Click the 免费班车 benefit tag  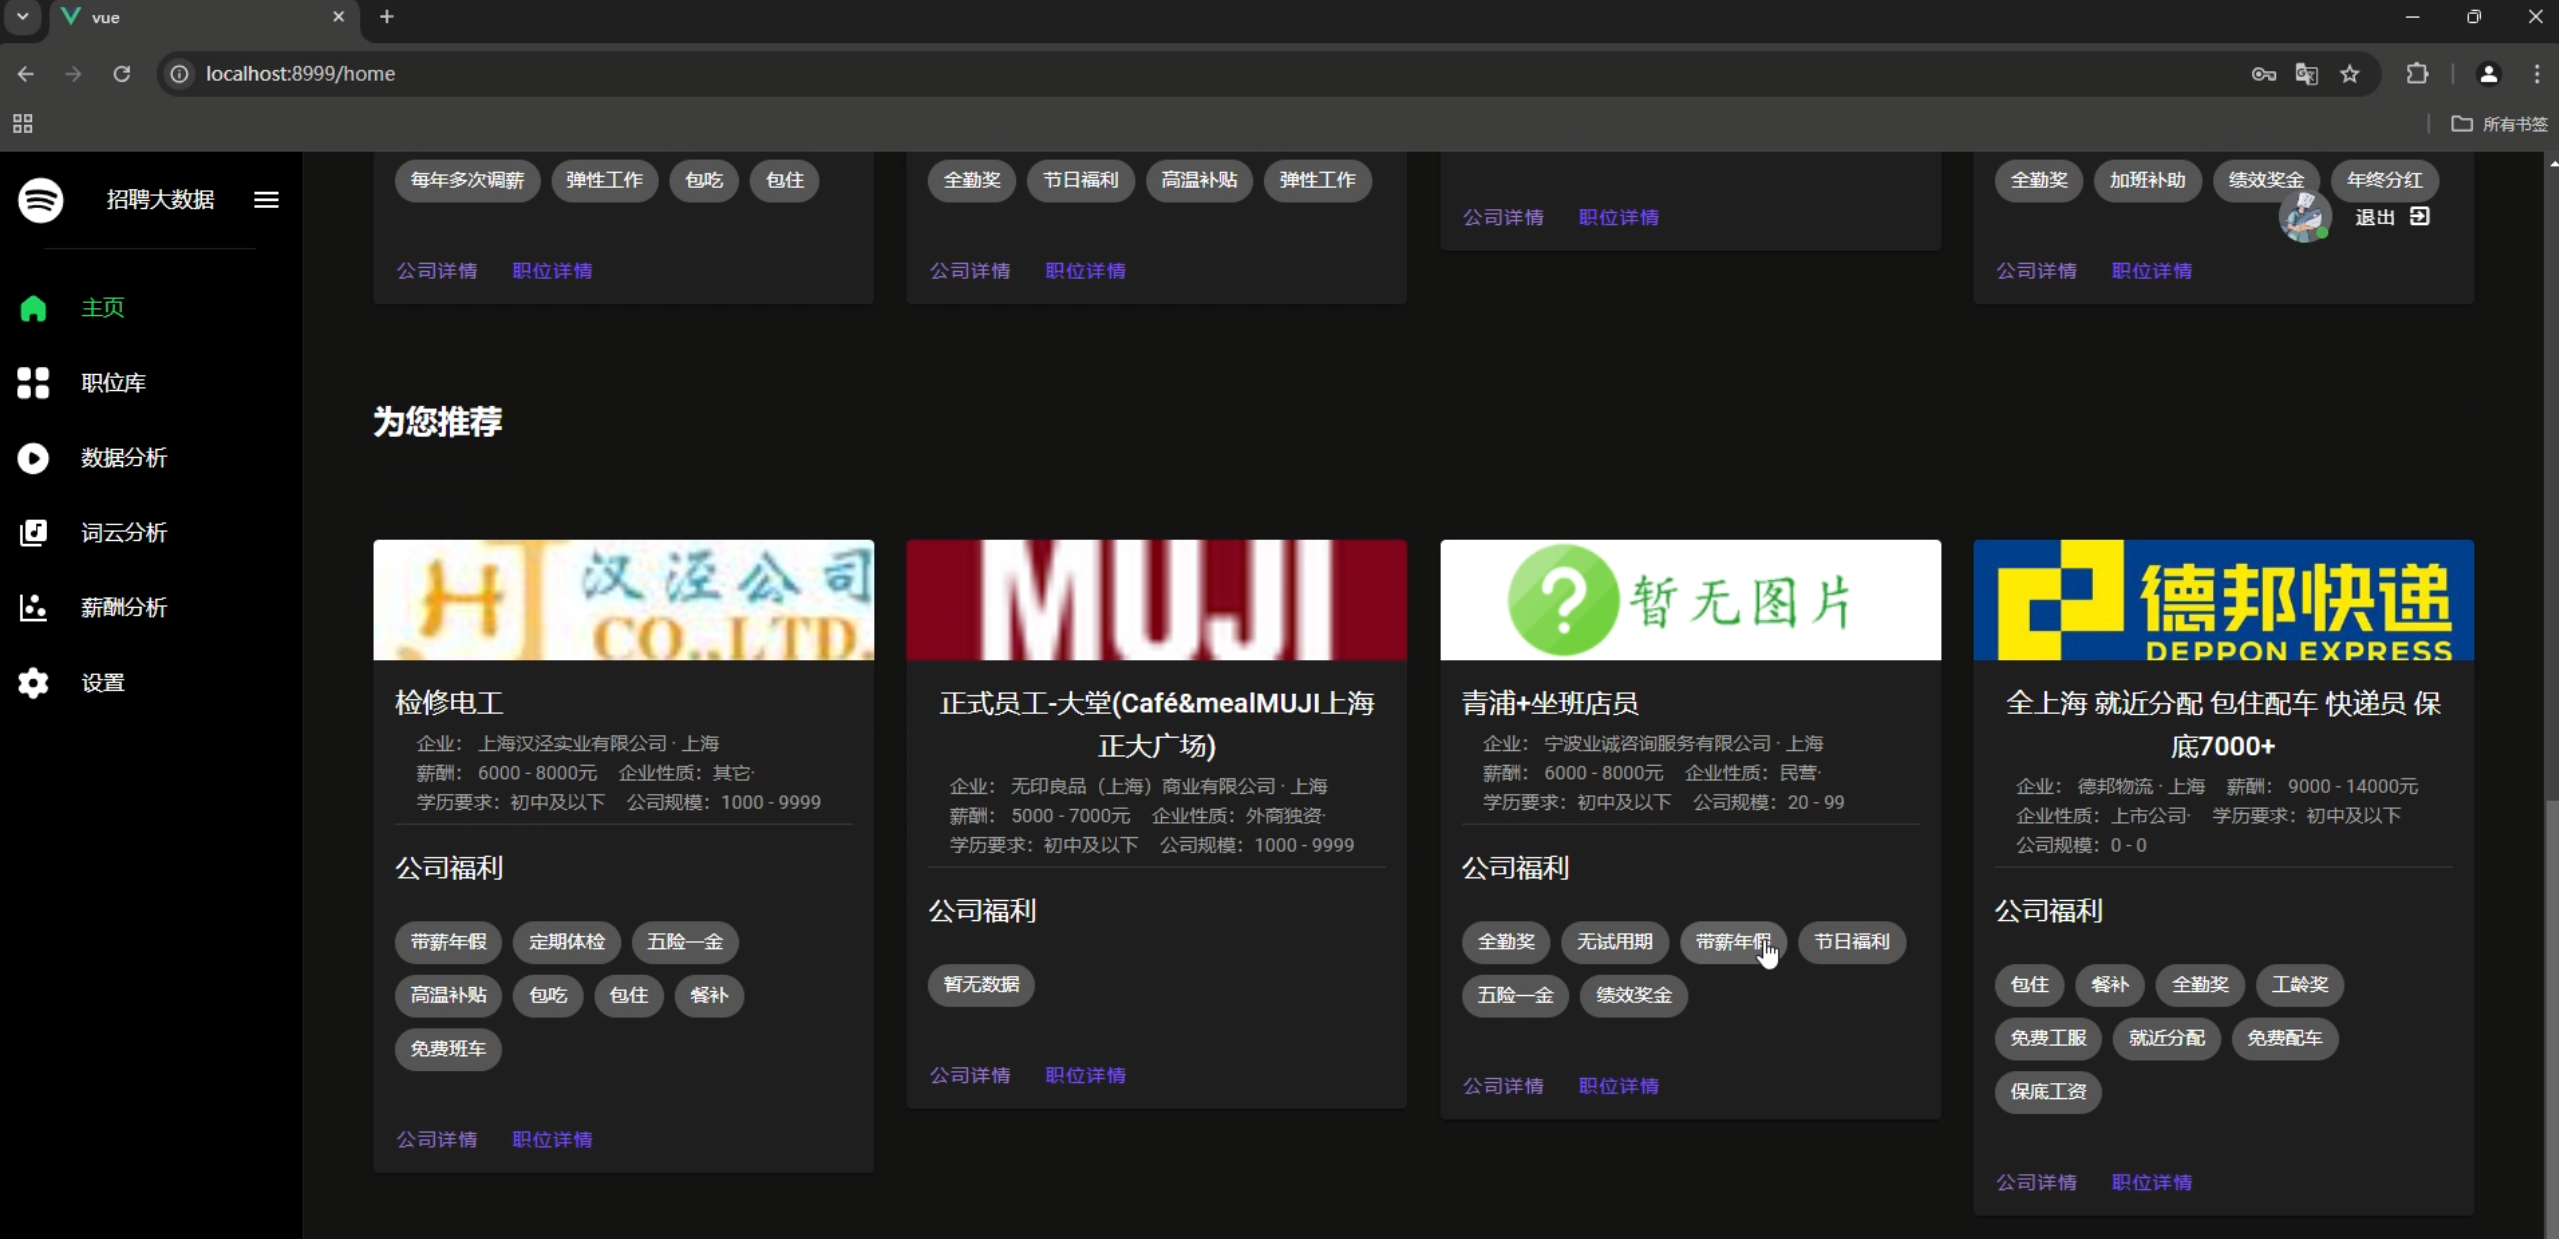(x=448, y=1049)
